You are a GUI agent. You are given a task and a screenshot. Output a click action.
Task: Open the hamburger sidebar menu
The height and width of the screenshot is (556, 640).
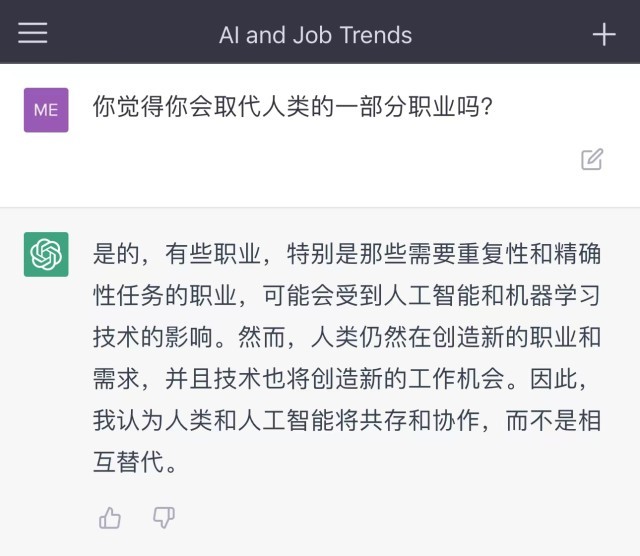click(x=33, y=33)
